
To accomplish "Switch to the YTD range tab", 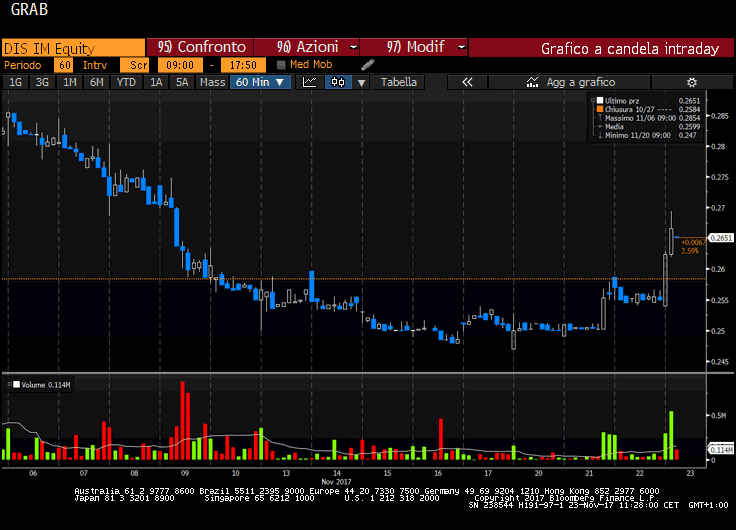I will coord(126,82).
